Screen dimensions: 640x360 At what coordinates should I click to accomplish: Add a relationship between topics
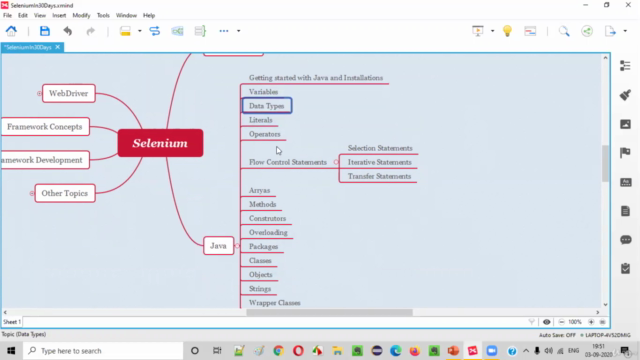pos(155,31)
